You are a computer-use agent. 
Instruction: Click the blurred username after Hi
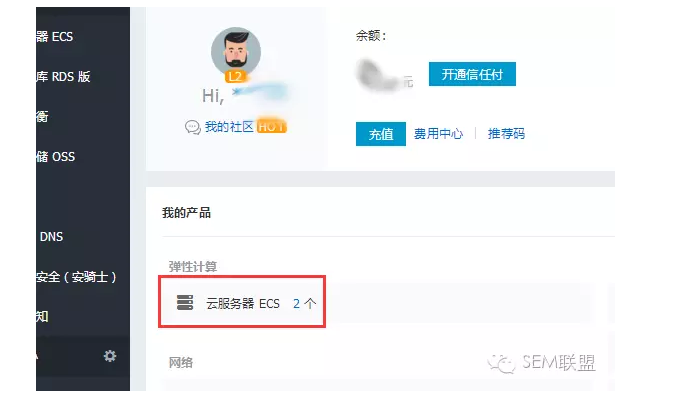[260, 92]
